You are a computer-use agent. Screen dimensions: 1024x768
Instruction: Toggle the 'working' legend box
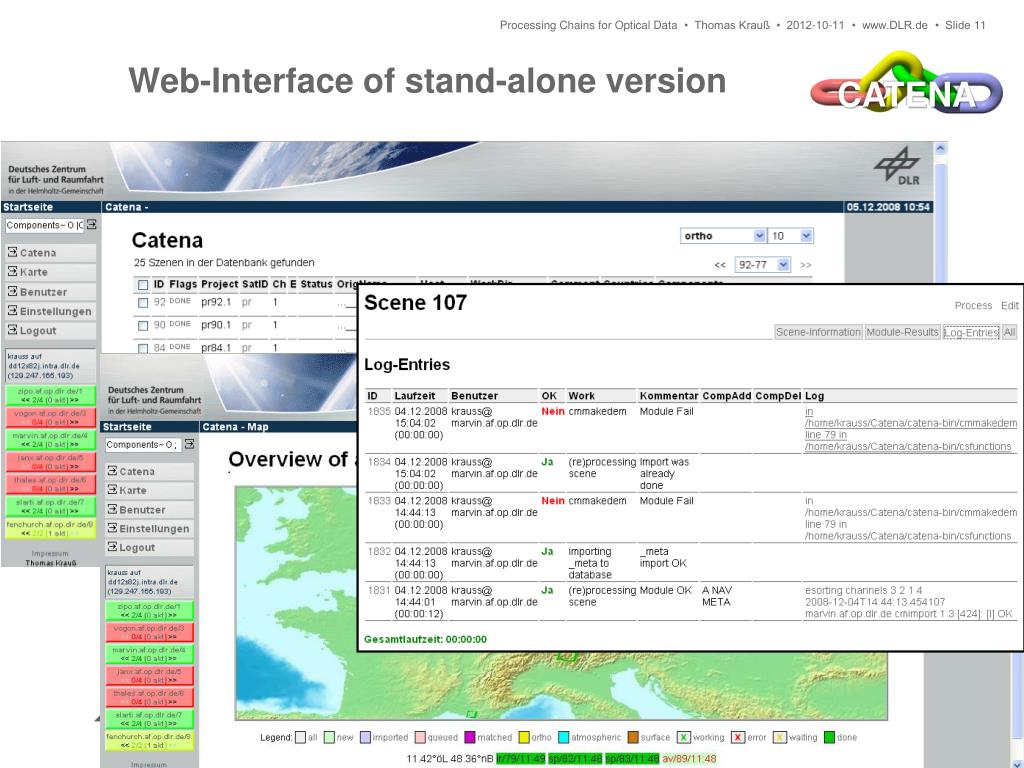pos(683,737)
